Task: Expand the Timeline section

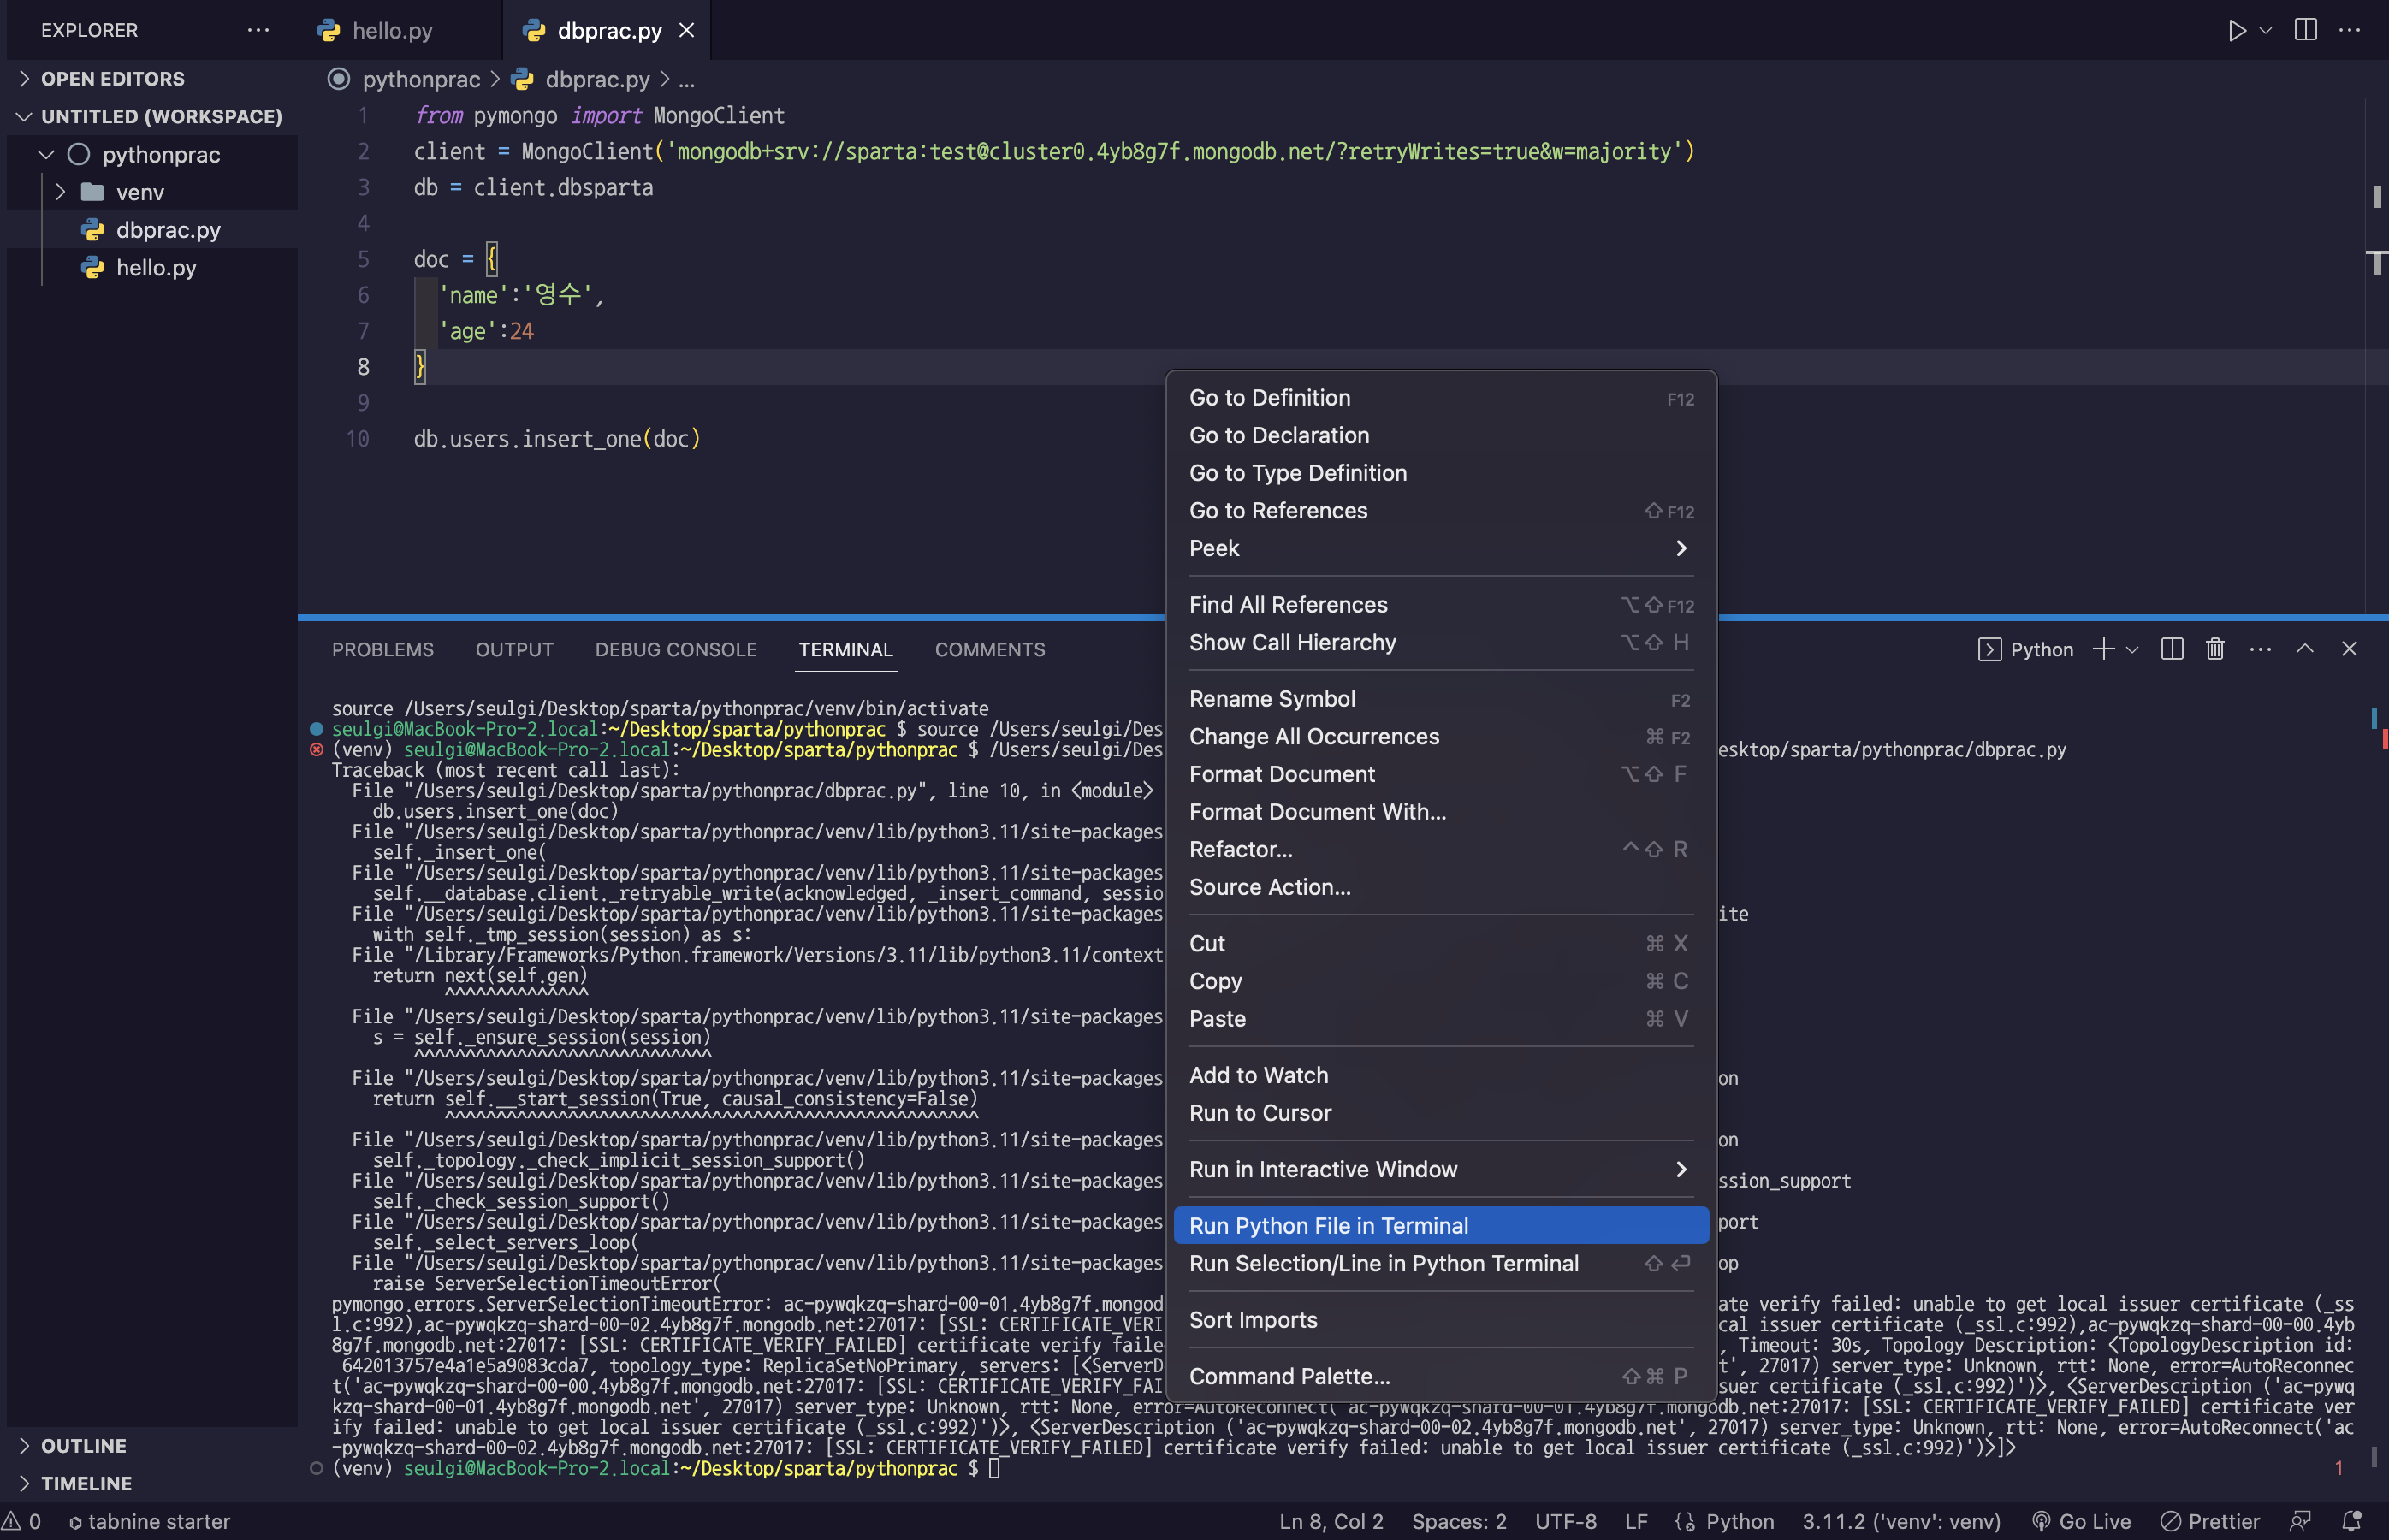Action: pos(86,1483)
